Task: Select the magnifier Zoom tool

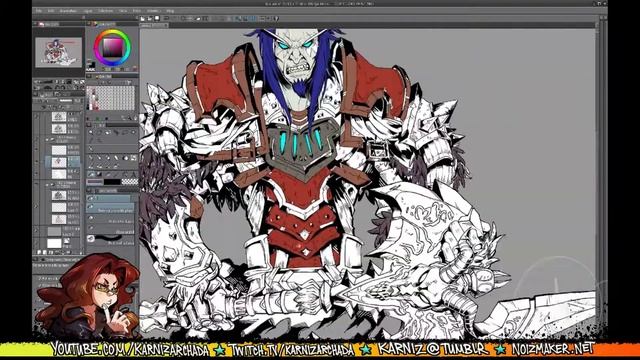Action: (91, 132)
